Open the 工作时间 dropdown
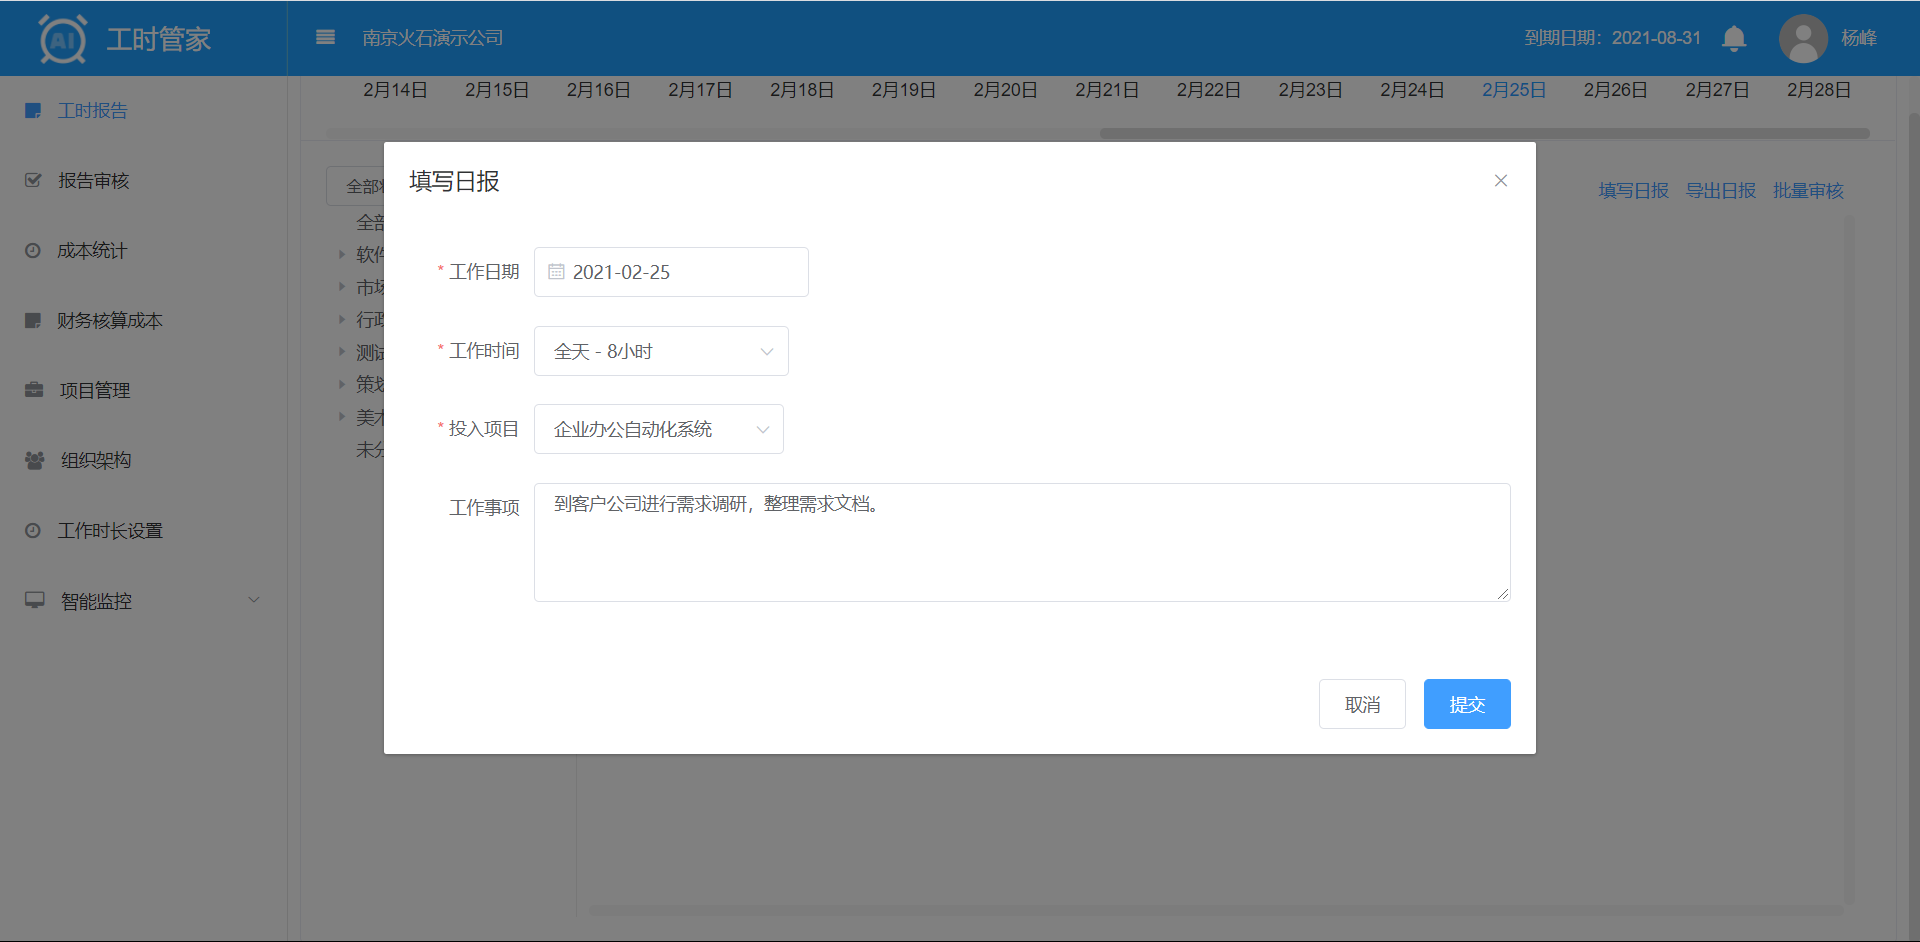This screenshot has height=942, width=1920. pos(661,351)
